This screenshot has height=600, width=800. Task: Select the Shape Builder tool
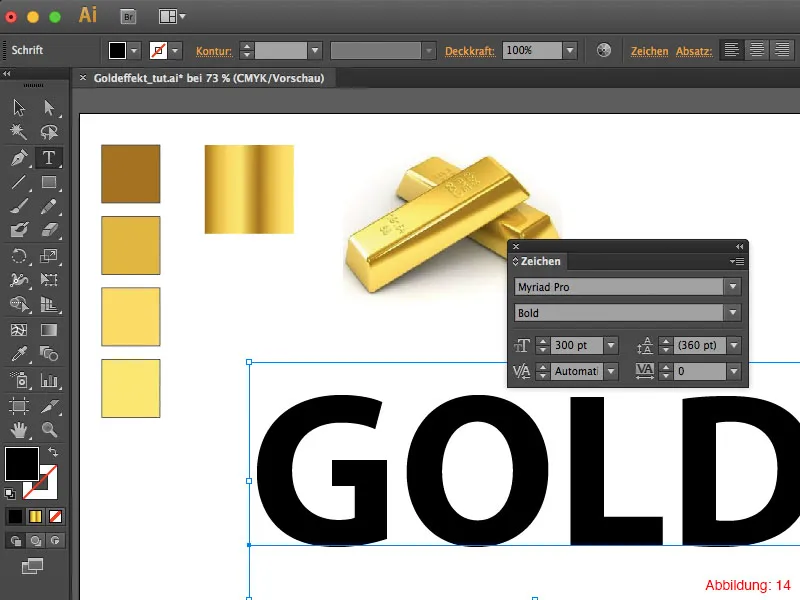pyautogui.click(x=19, y=305)
